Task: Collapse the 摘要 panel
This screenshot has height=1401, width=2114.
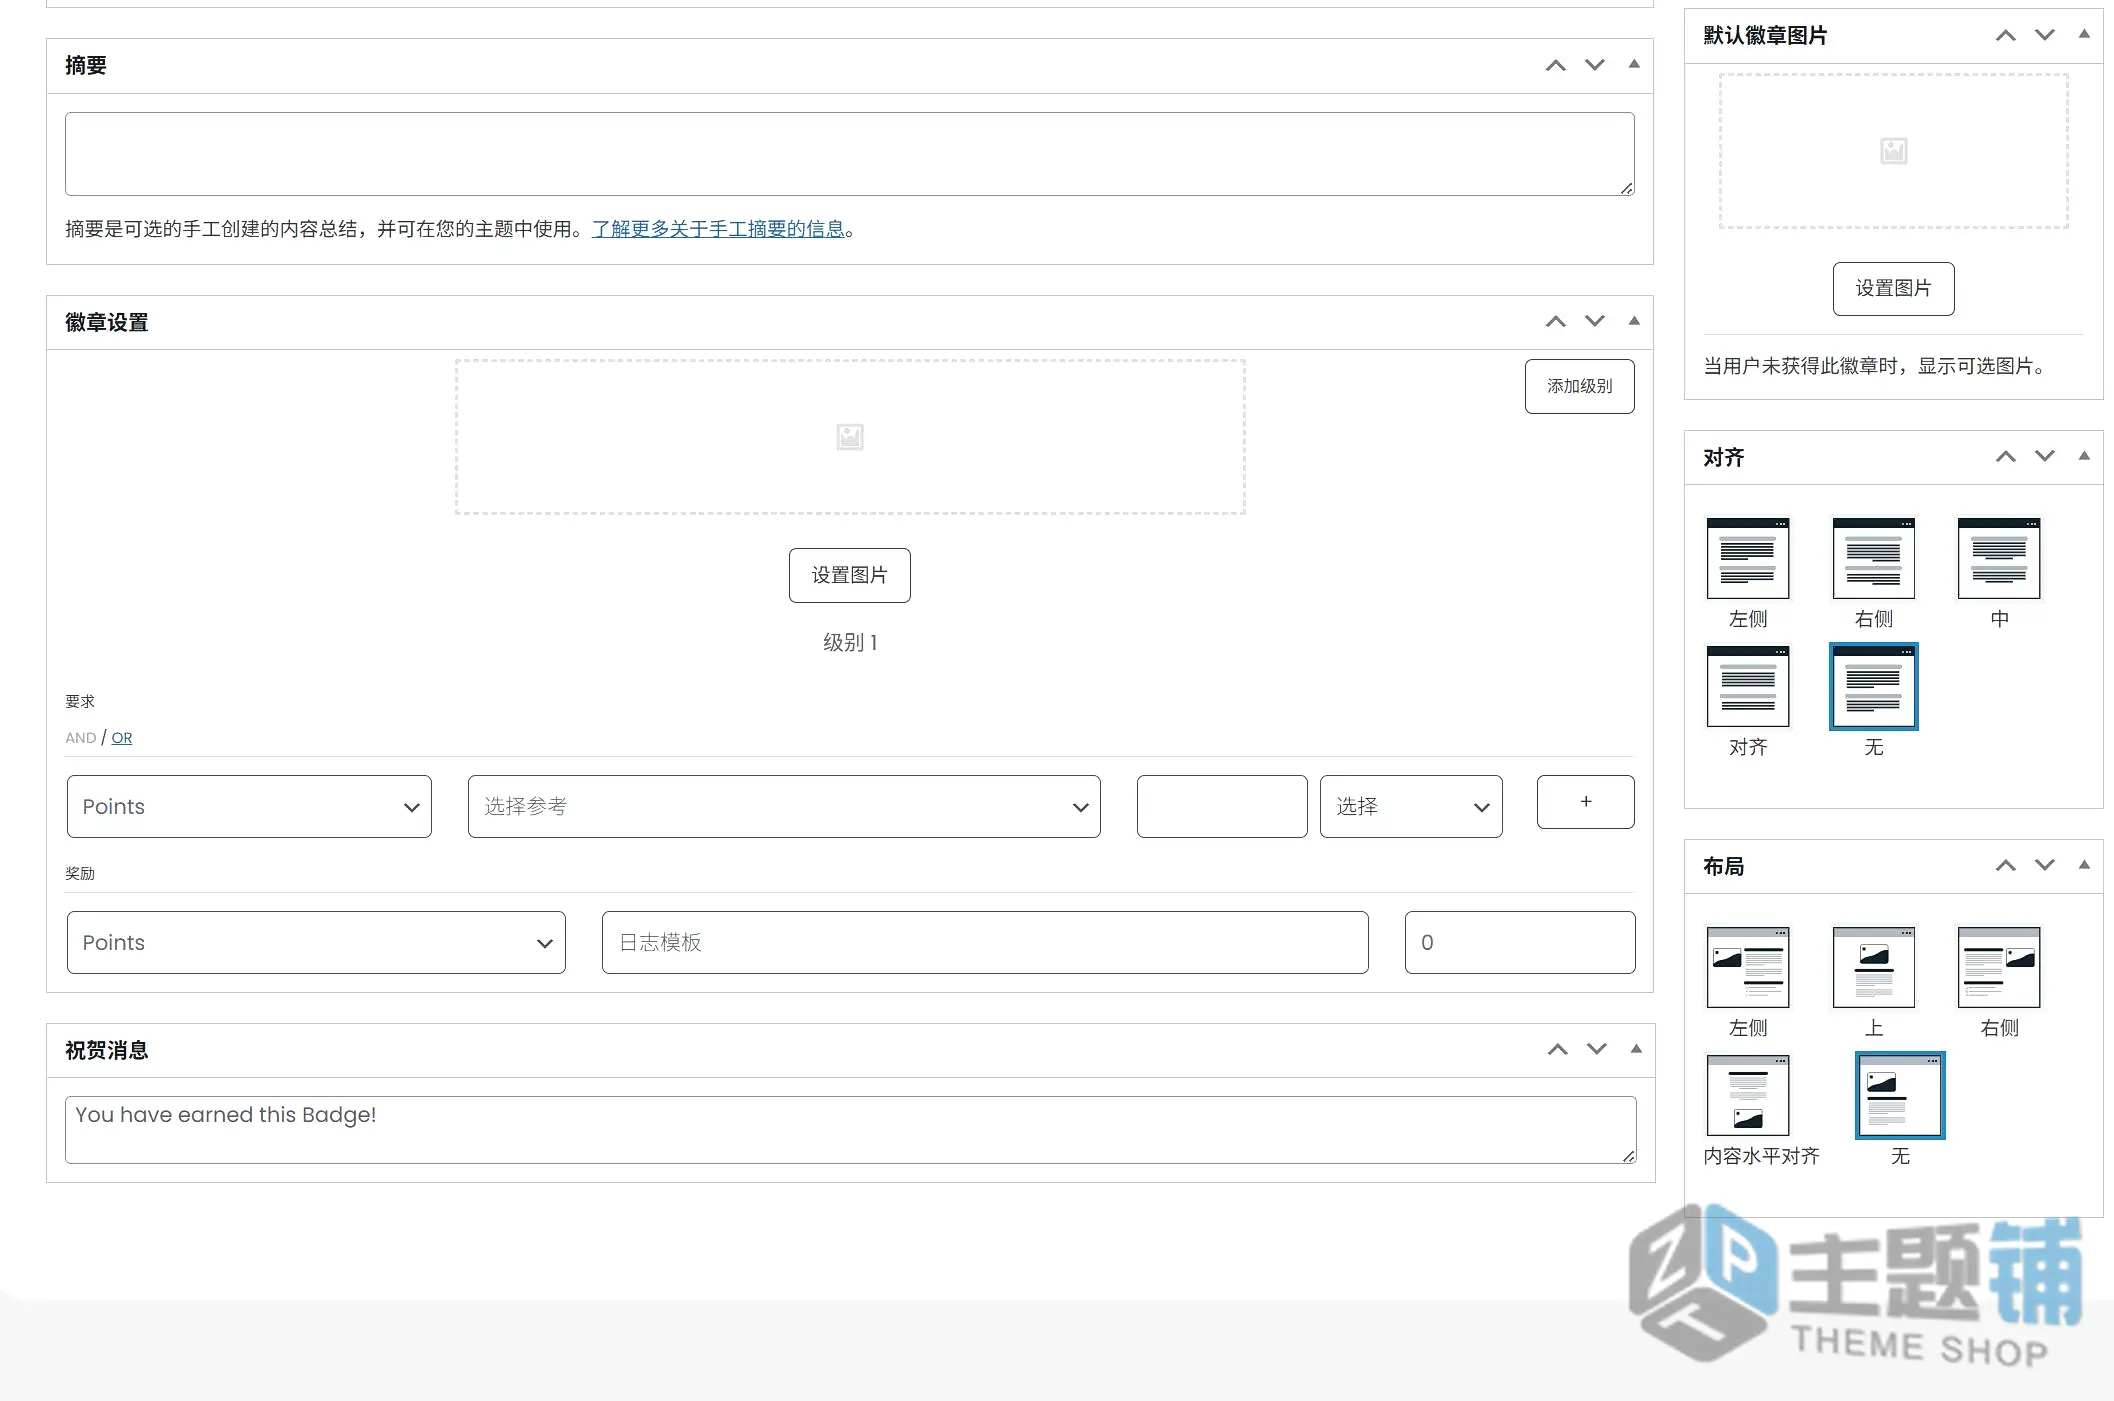Action: point(1634,65)
